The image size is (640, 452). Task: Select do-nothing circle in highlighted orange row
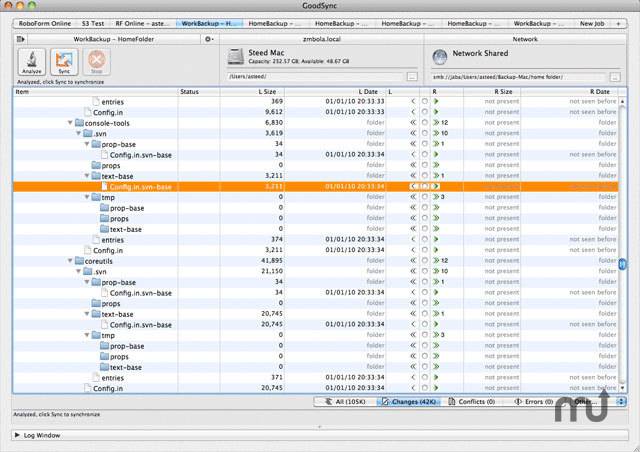point(425,186)
